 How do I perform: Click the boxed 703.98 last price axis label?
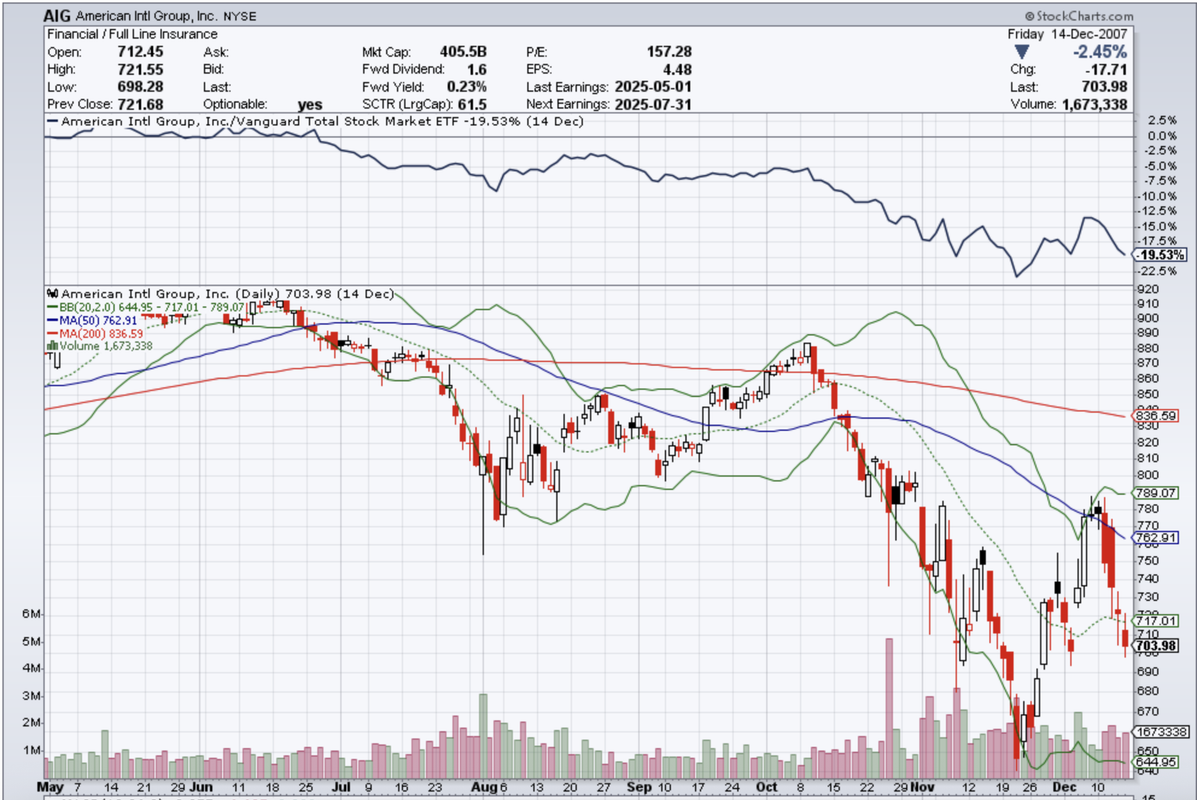[1156, 646]
